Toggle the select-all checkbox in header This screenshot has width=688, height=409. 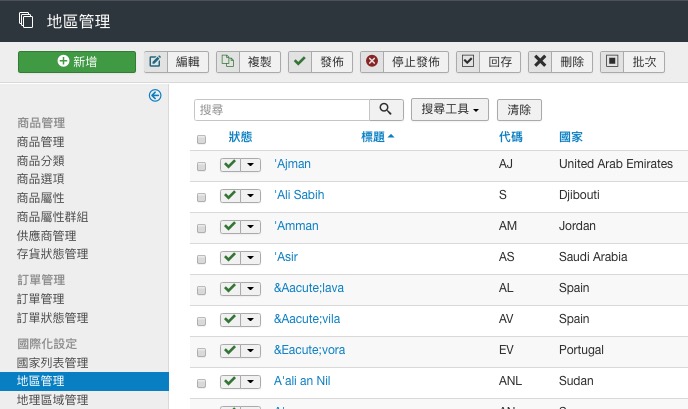tap(202, 139)
